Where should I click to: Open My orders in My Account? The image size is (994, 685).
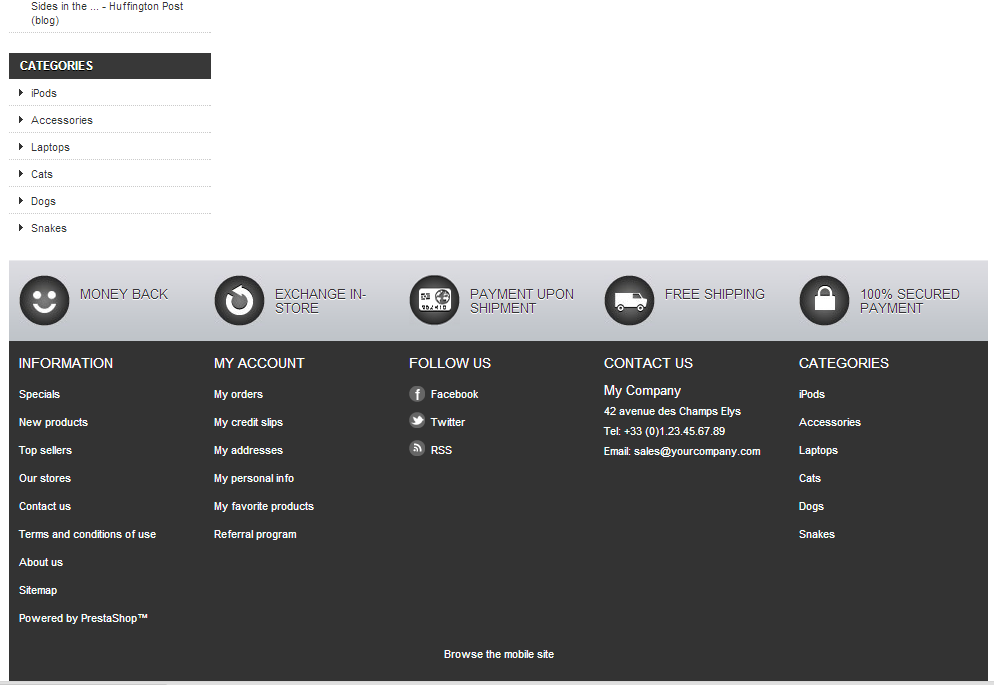238,394
